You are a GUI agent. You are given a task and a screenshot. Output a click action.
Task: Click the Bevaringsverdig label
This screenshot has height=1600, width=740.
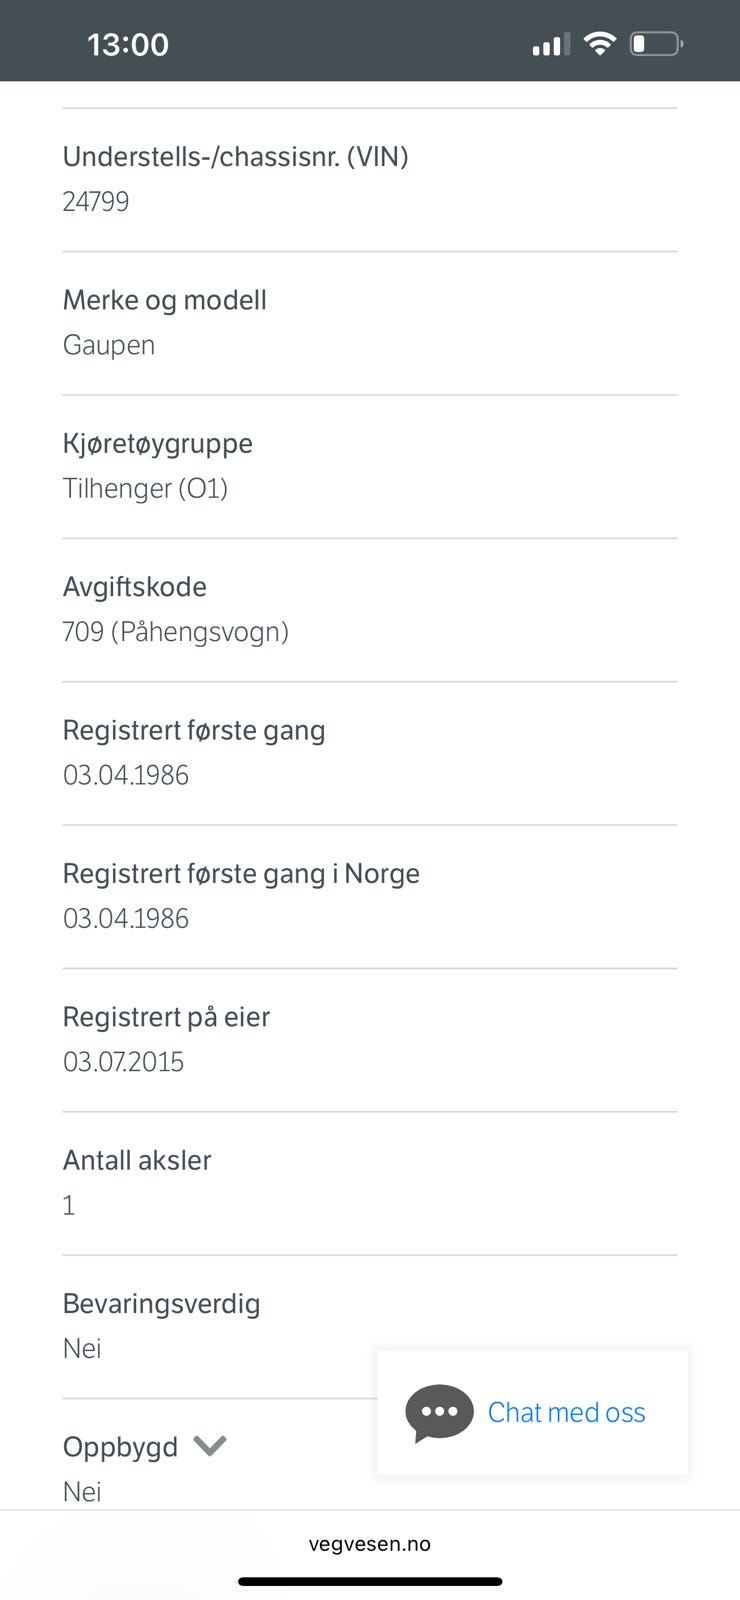pos(161,1303)
